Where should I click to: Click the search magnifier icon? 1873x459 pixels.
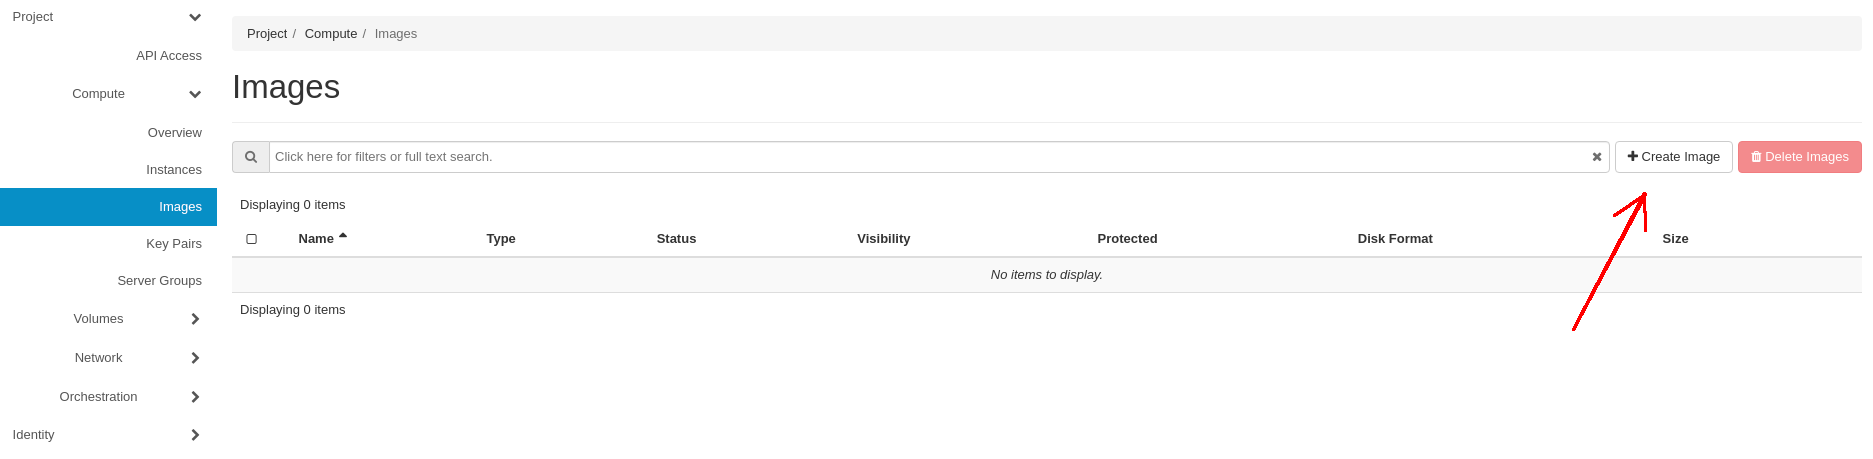click(x=251, y=157)
